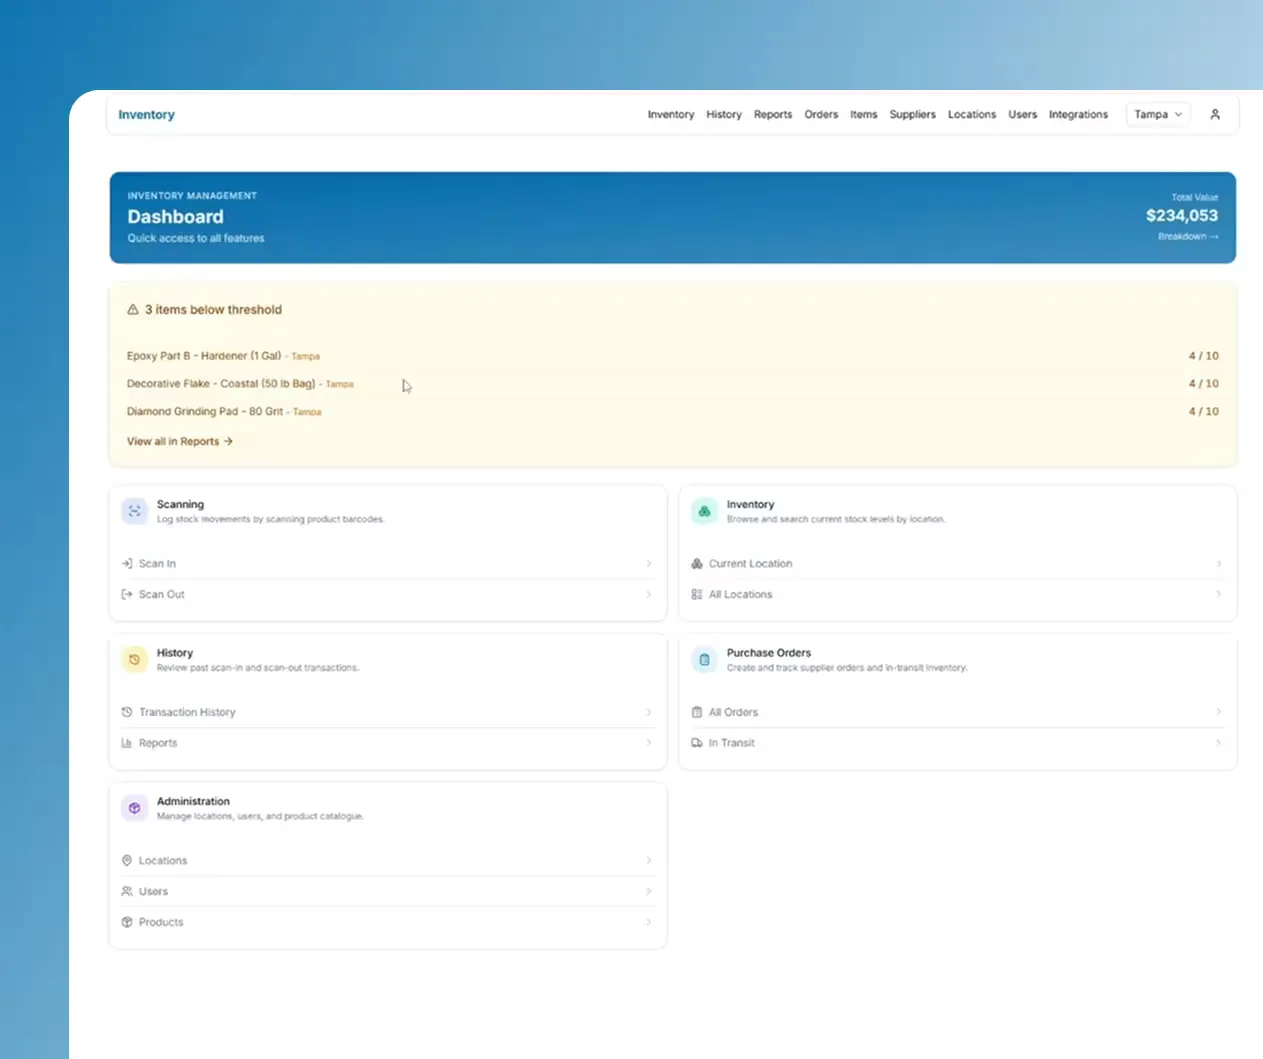Expand the Scan Out row chevron

(x=649, y=595)
